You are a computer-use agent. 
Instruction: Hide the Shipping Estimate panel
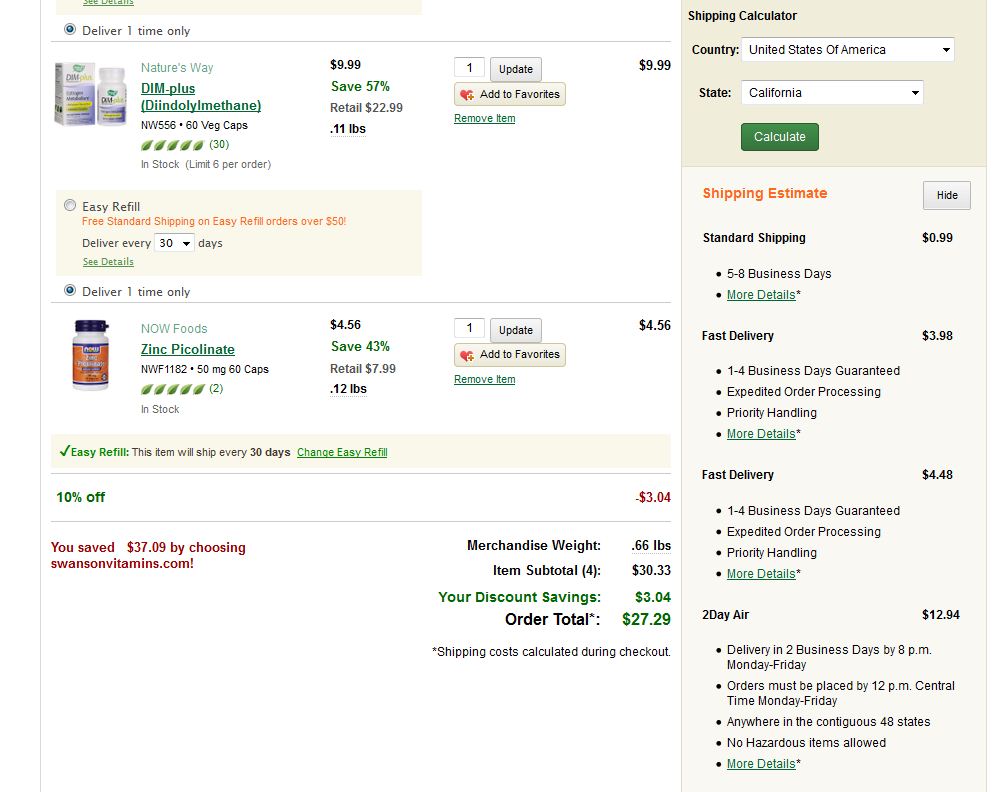coord(947,195)
